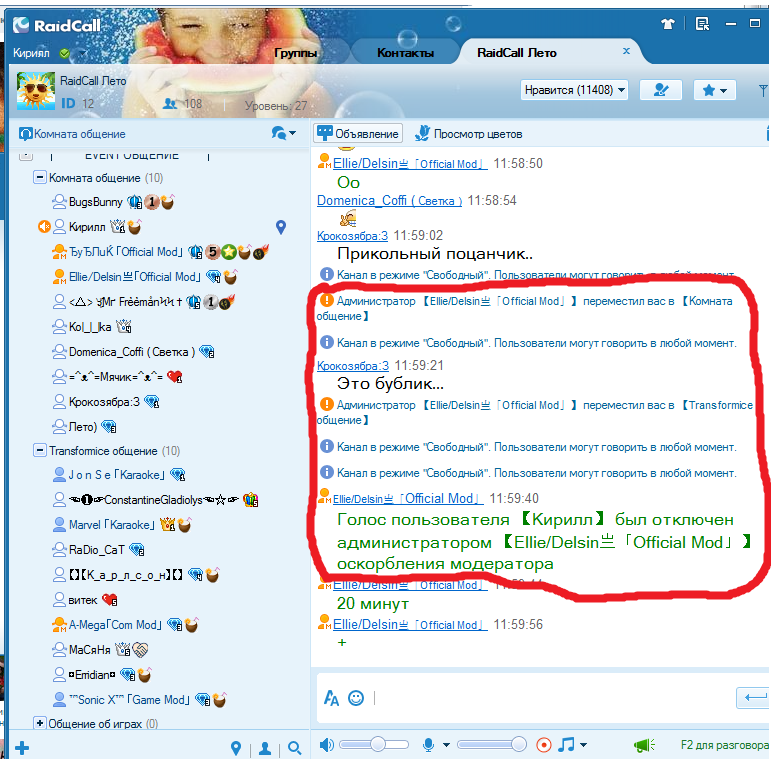Select user Кирилл in channel list

(x=87, y=227)
